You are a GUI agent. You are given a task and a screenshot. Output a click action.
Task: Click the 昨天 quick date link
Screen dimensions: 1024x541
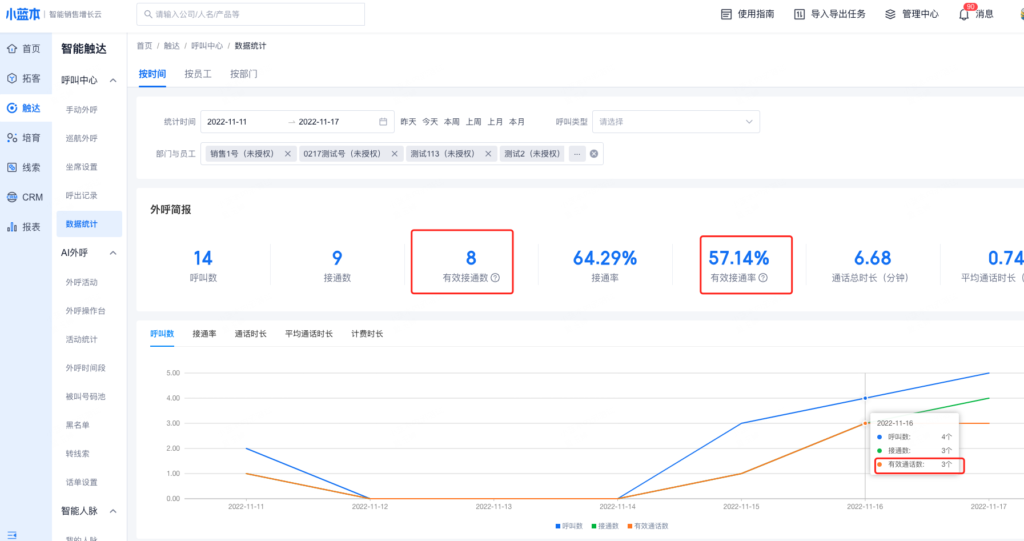tap(408, 122)
